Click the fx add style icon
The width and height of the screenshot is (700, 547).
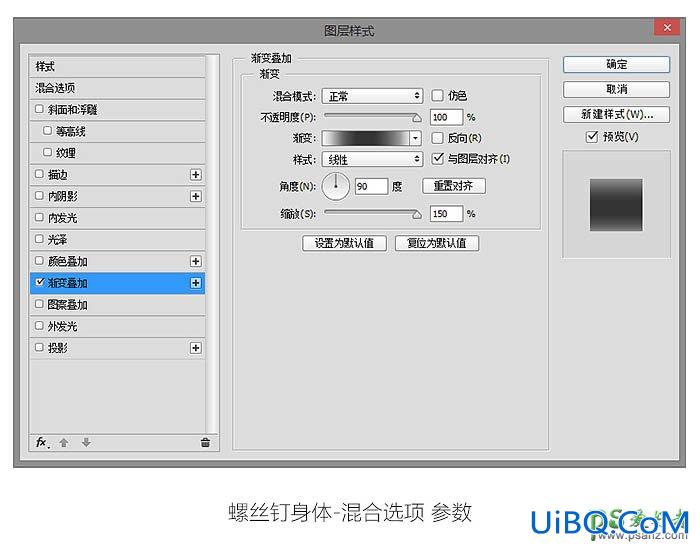click(x=42, y=442)
